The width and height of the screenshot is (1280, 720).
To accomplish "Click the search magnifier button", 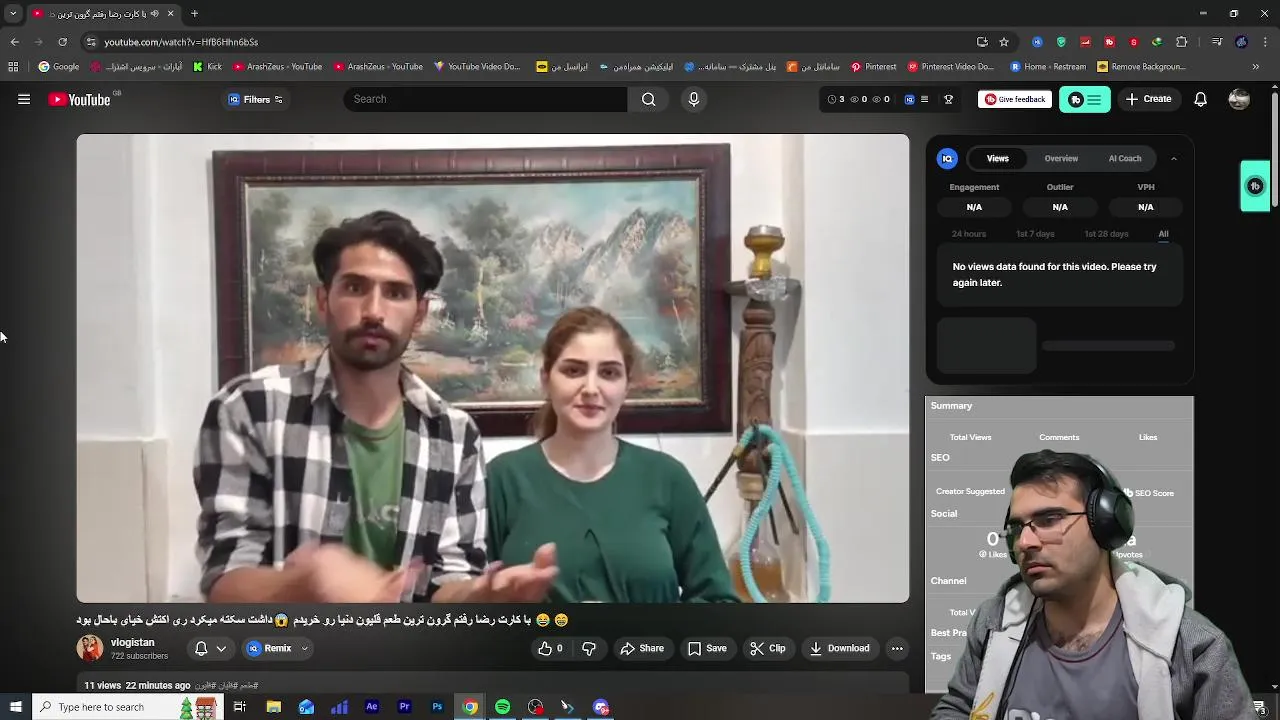I will pos(649,99).
